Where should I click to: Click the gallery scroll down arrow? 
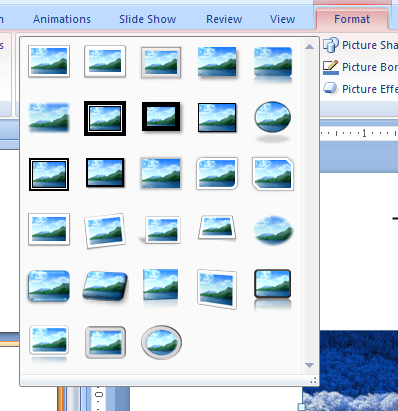pos(309,365)
